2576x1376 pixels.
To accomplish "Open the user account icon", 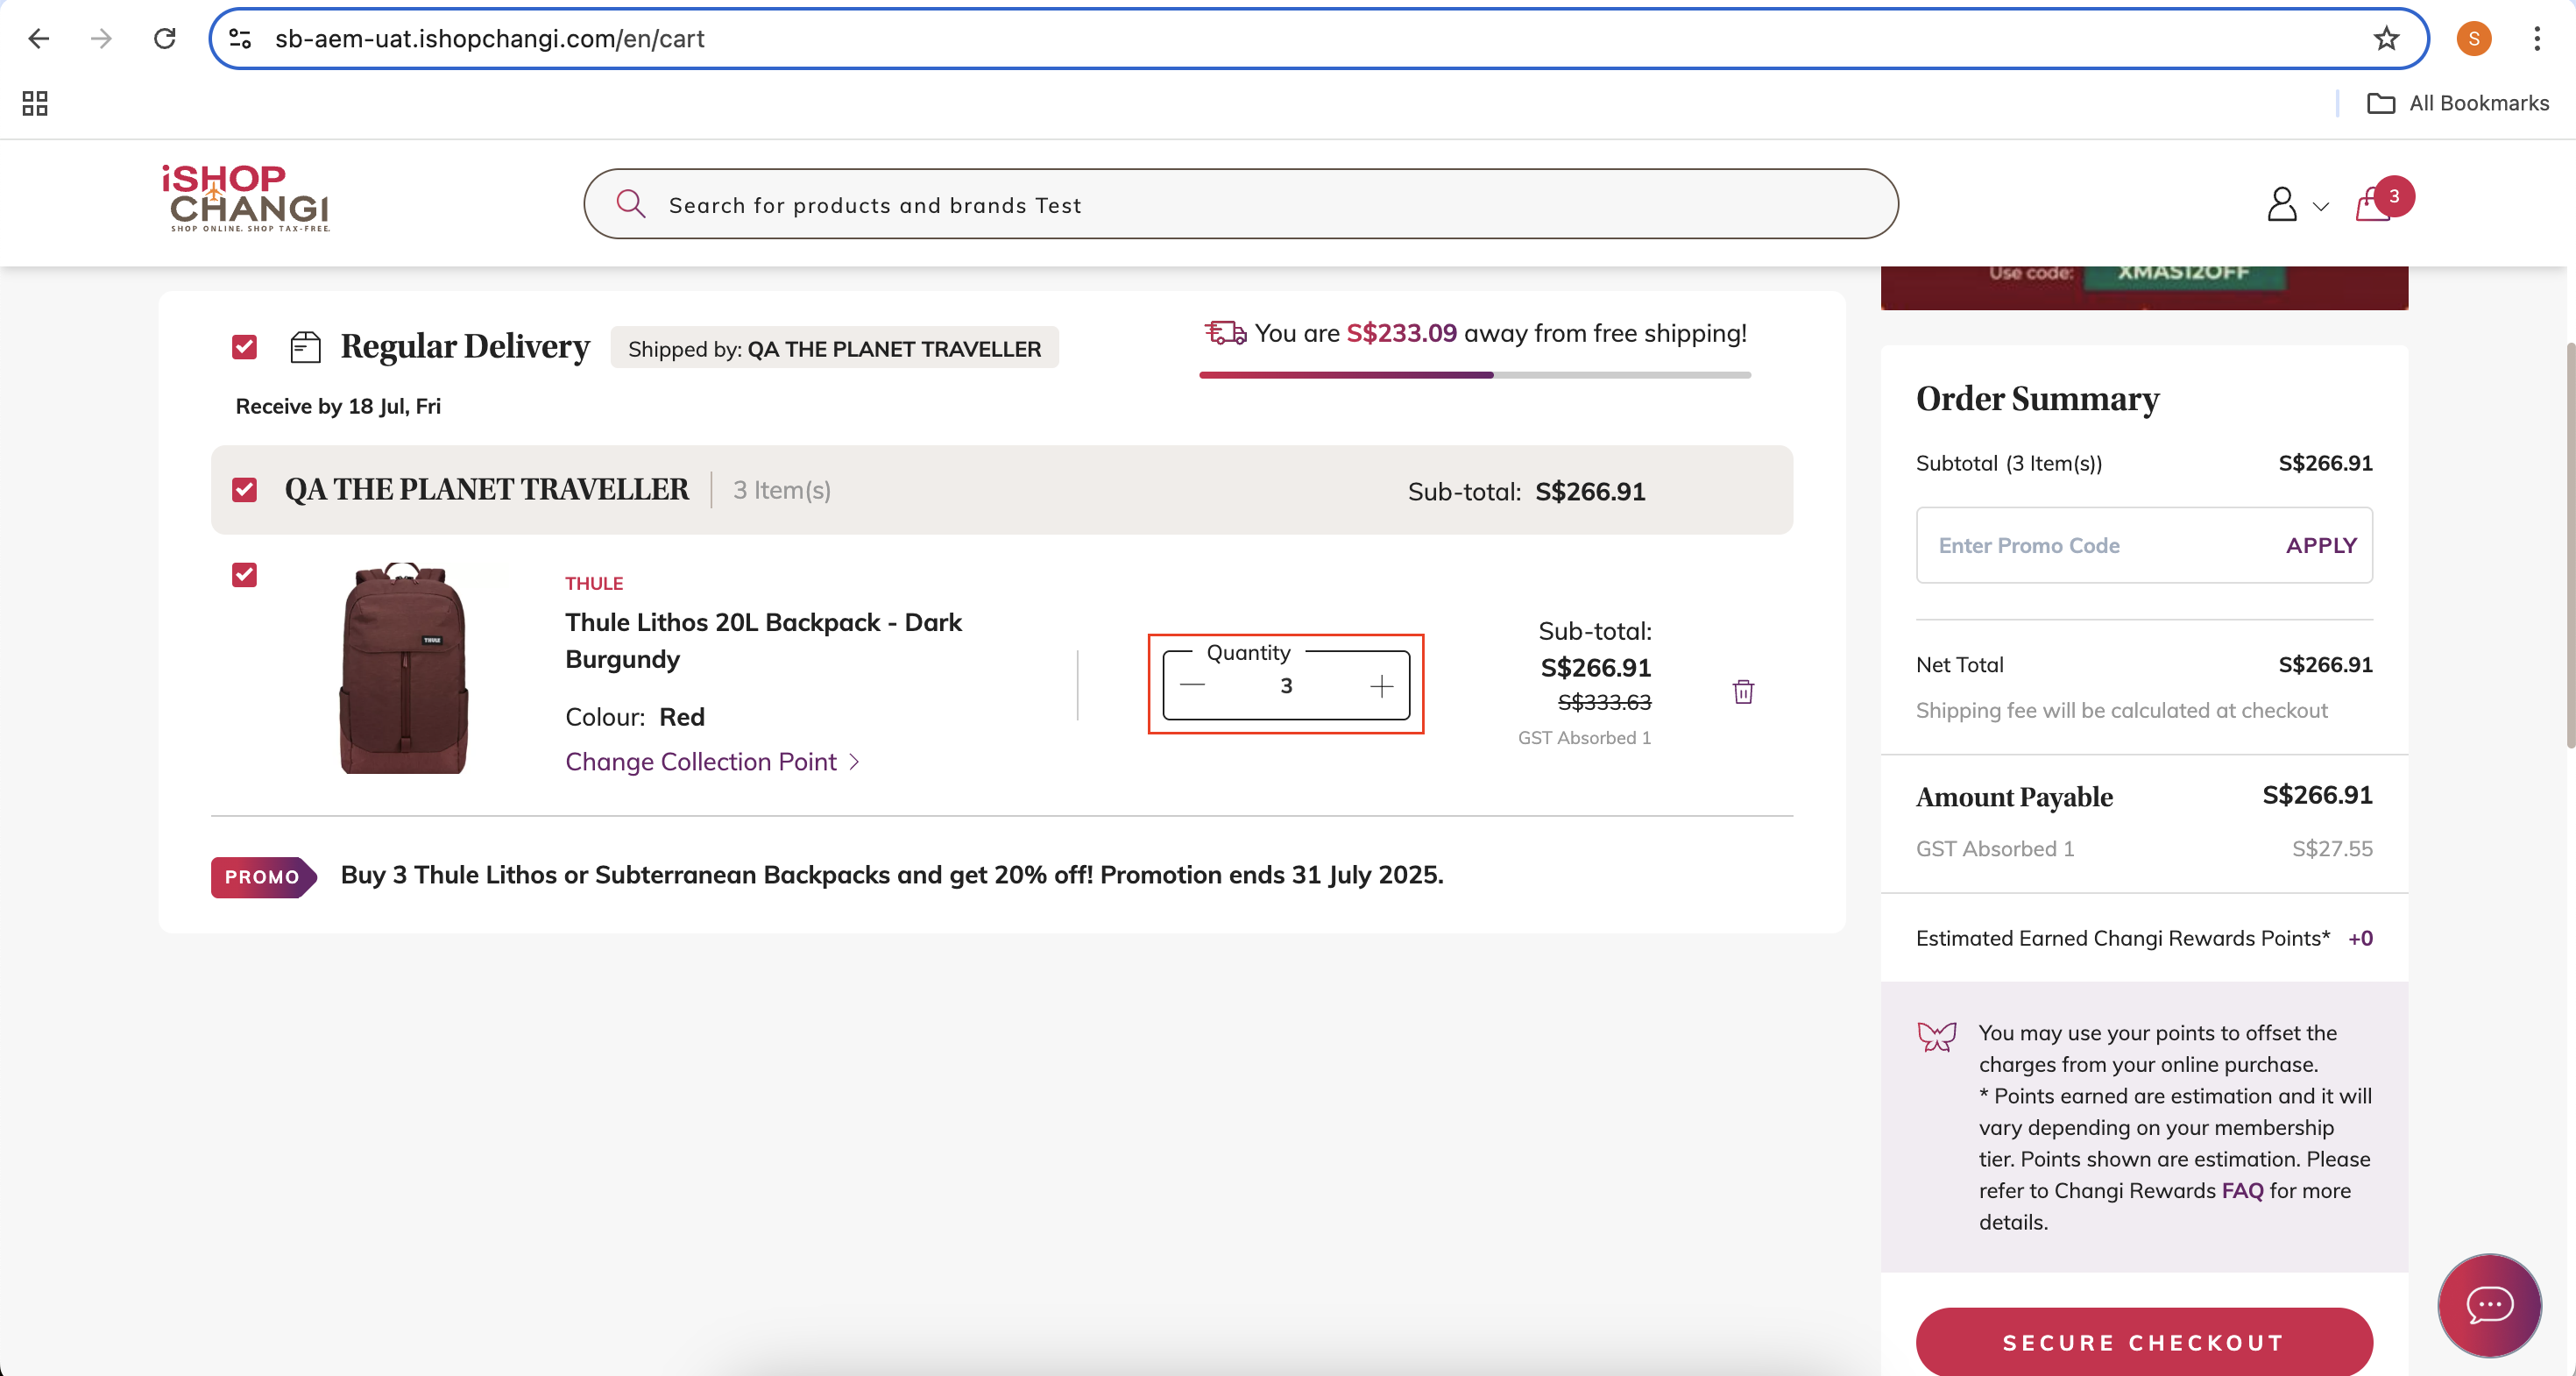I will 2282,204.
